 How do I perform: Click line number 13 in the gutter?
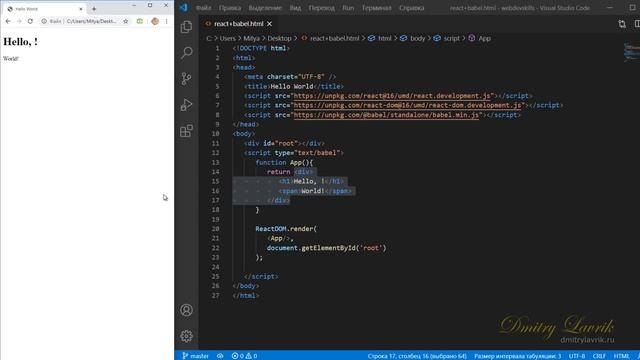pyautogui.click(x=216, y=162)
